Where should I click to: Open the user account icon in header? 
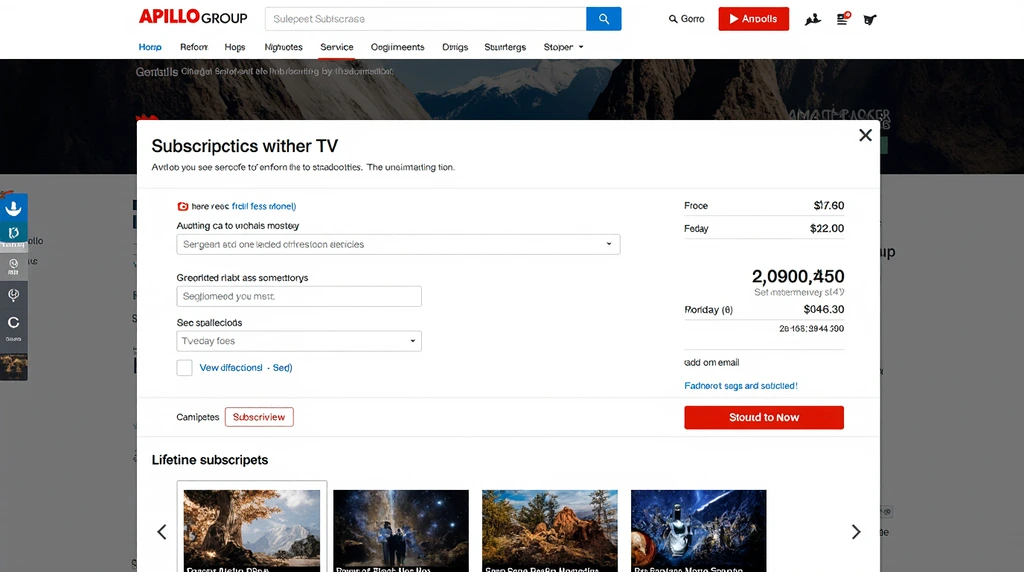[812, 20]
